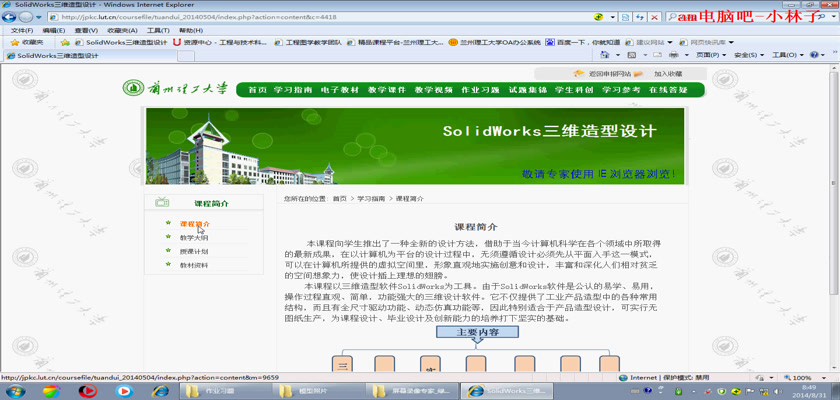The image size is (840, 400).
Task: Click the RSS feeds icon in command bar
Action: [x=631, y=55]
